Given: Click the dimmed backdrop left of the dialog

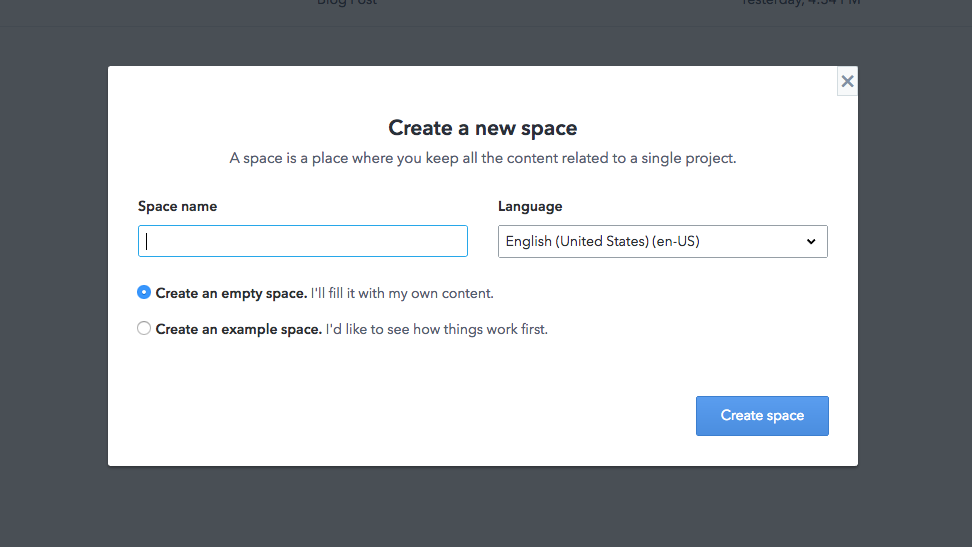Looking at the screenshot, I should [x=53, y=270].
